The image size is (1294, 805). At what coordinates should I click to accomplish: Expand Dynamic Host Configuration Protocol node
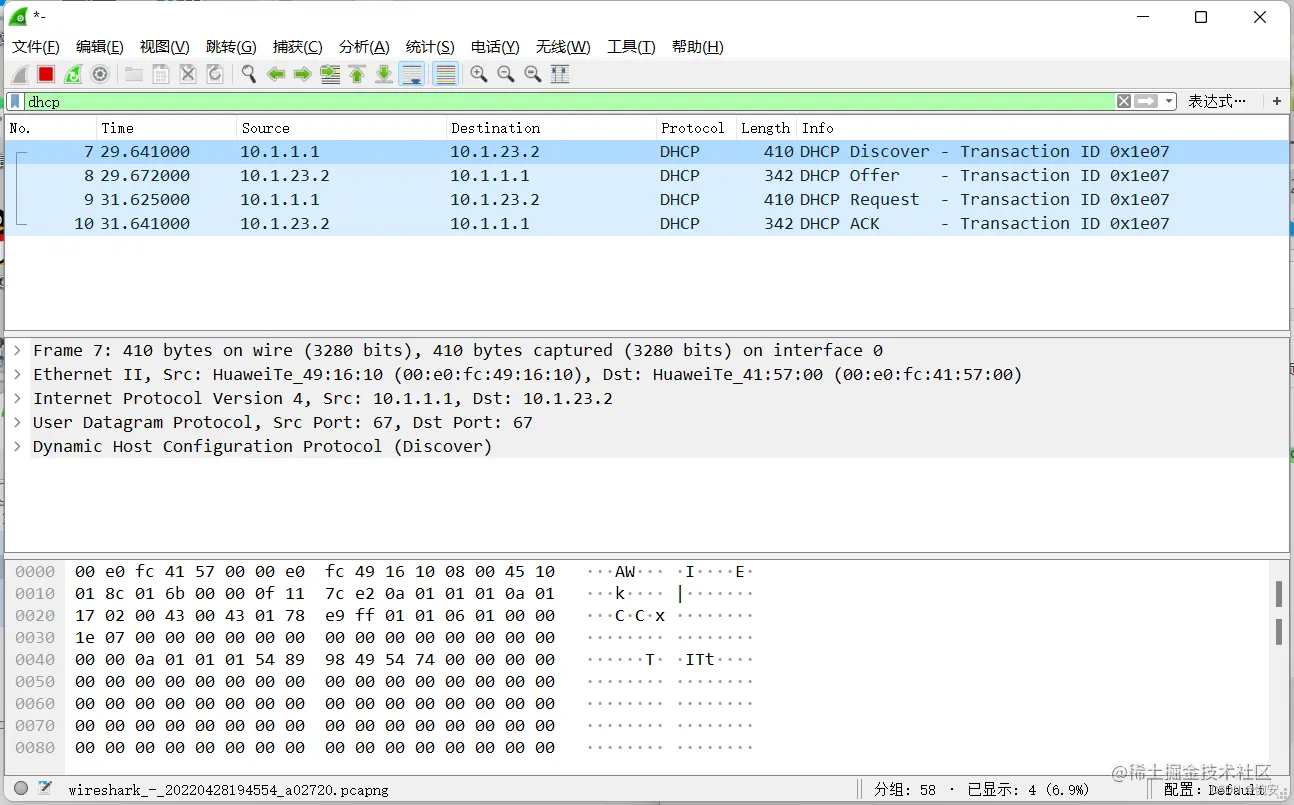(17, 446)
